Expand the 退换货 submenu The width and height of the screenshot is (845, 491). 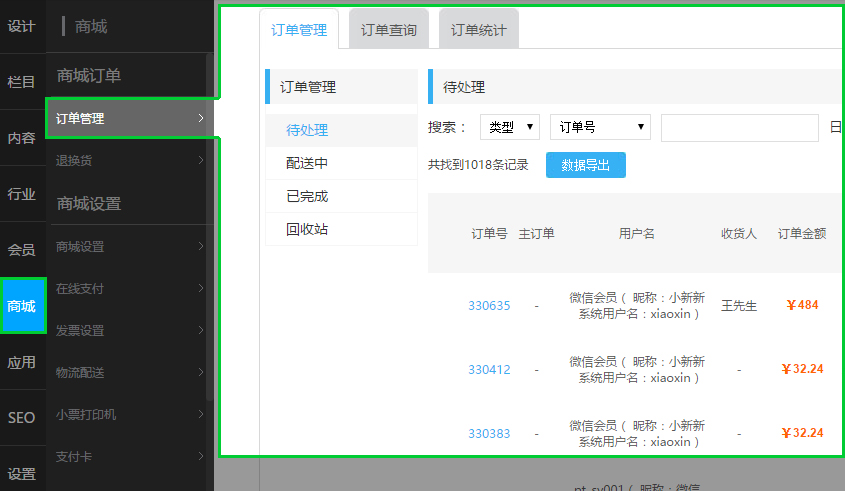pos(201,160)
